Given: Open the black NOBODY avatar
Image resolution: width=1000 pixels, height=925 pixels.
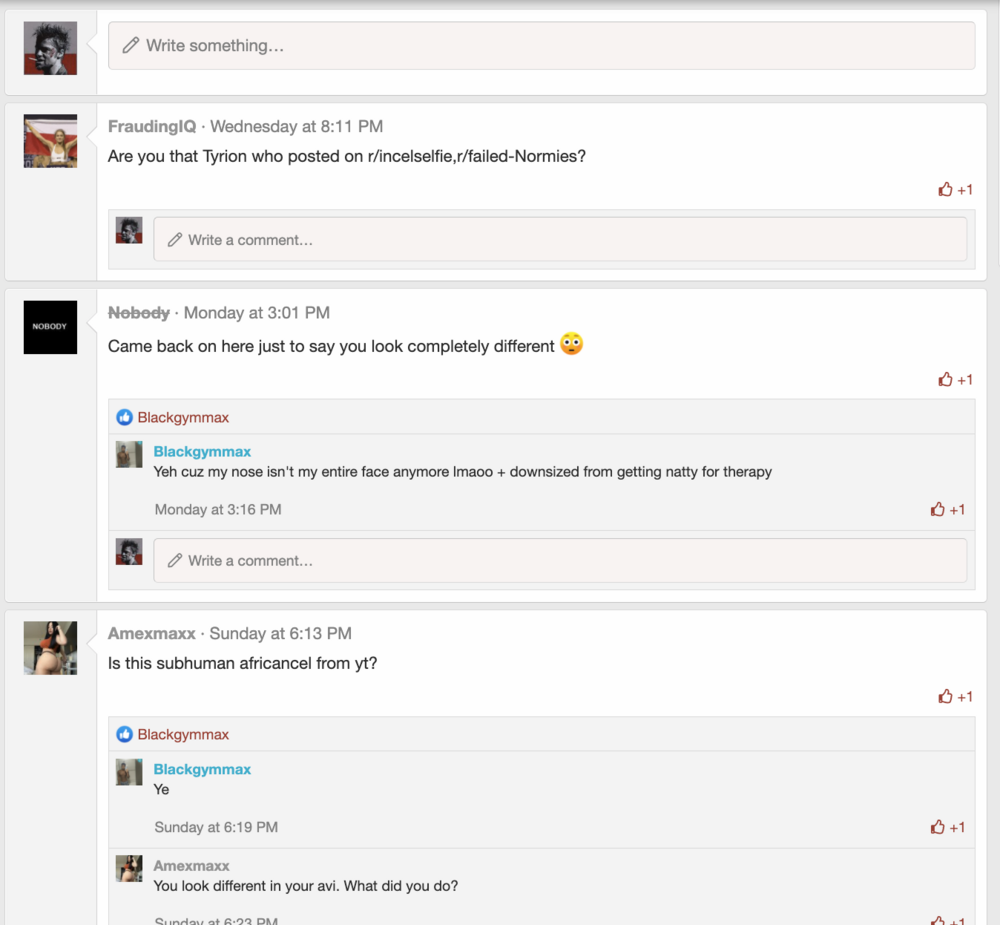Looking at the screenshot, I should coord(50,327).
